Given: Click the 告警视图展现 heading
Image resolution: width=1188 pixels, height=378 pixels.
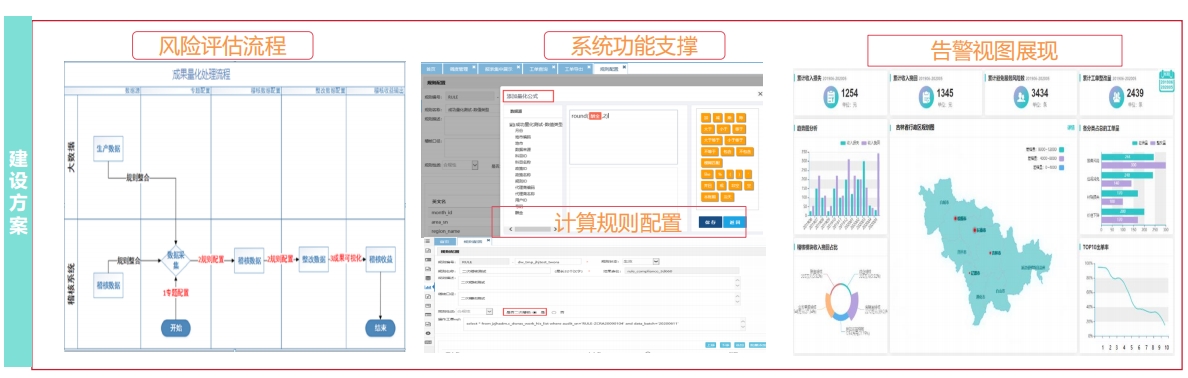Looking at the screenshot, I should (993, 50).
